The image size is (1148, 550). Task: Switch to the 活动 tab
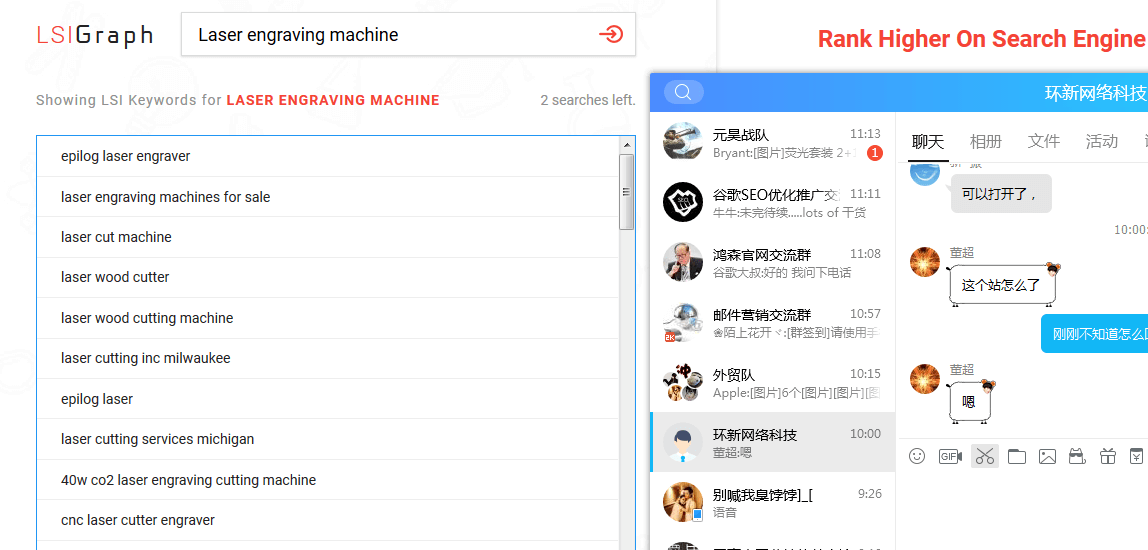1101,141
